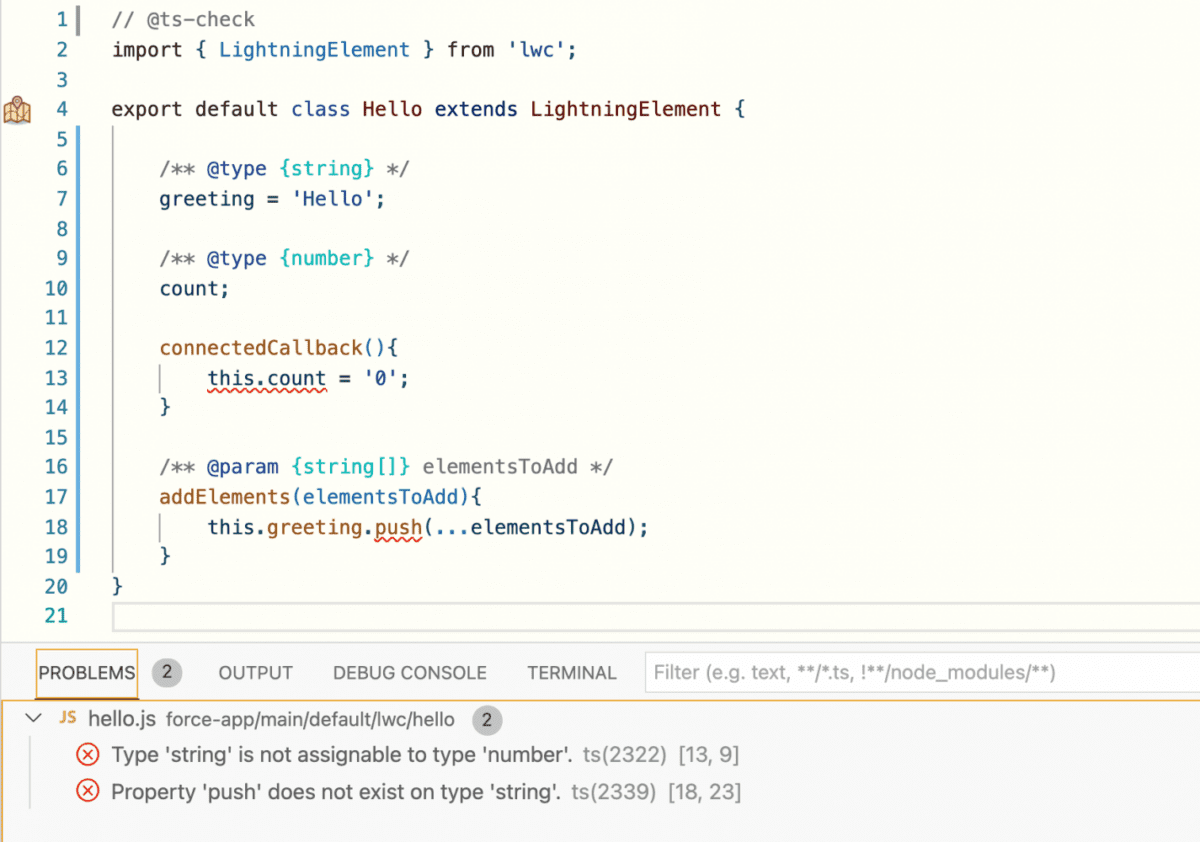The height and width of the screenshot is (842, 1200).
Task: Click the gutter icon beside line 4
Action: pos(18,109)
